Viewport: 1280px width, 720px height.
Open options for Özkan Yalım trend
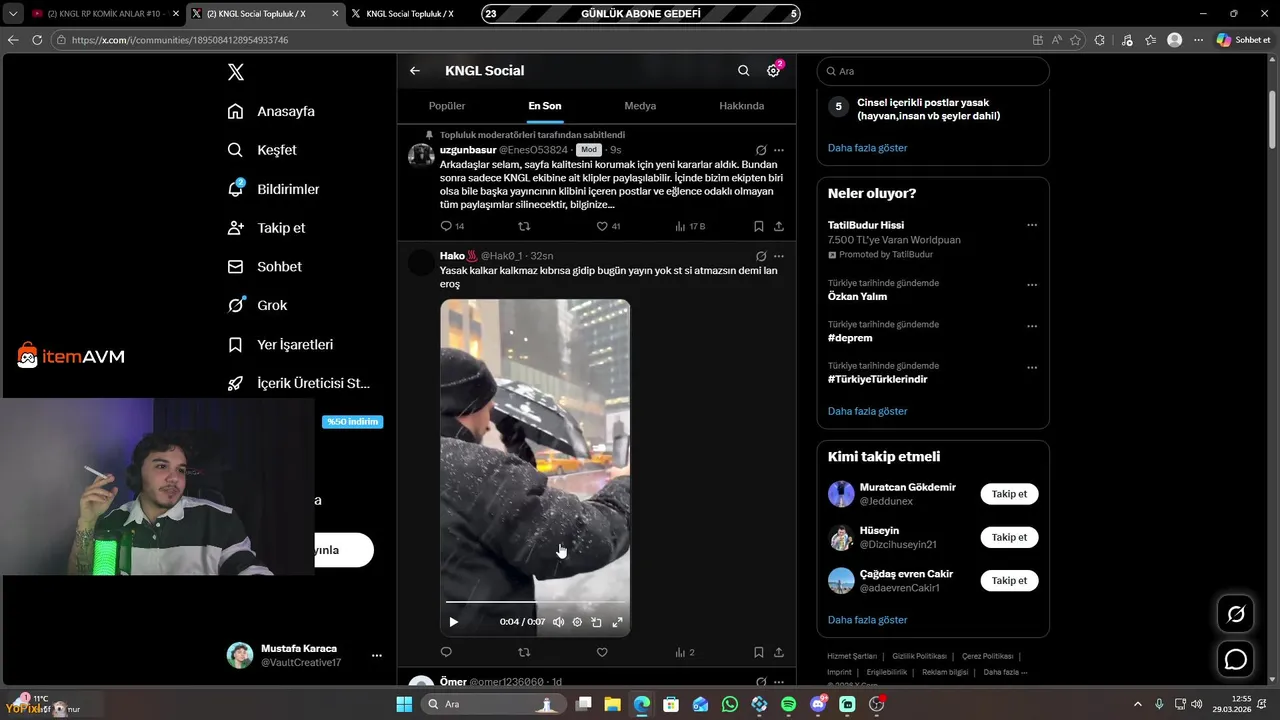coord(1032,285)
